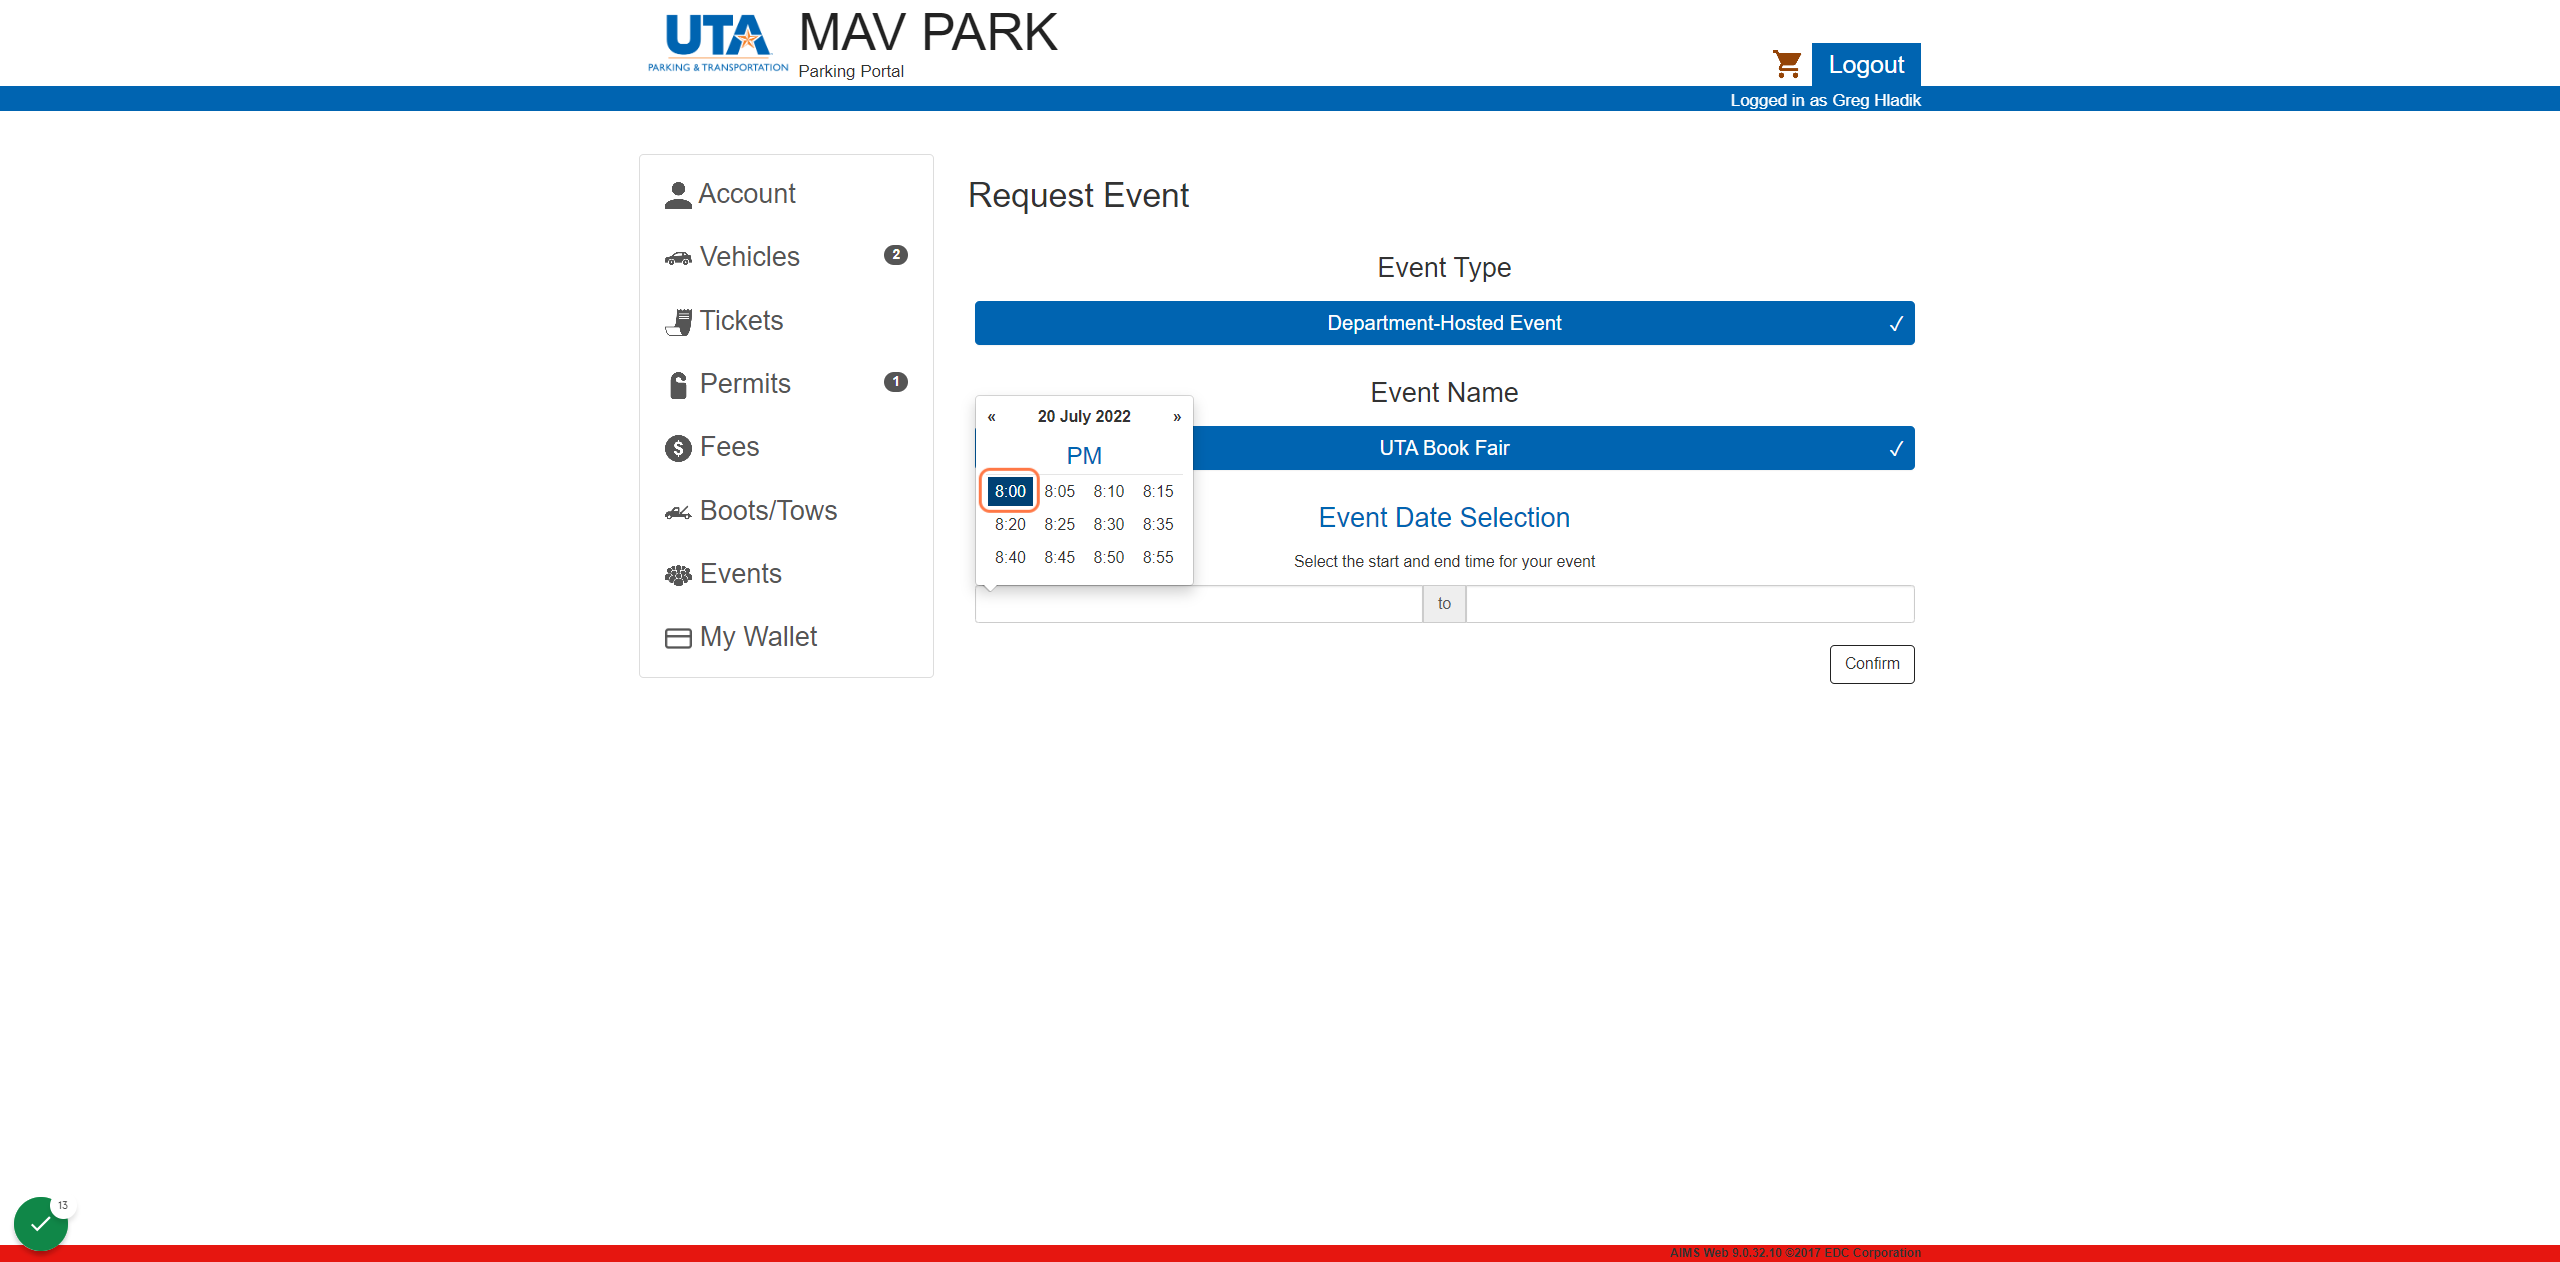Open Fees menu item
This screenshot has height=1262, width=2560.
786,447
